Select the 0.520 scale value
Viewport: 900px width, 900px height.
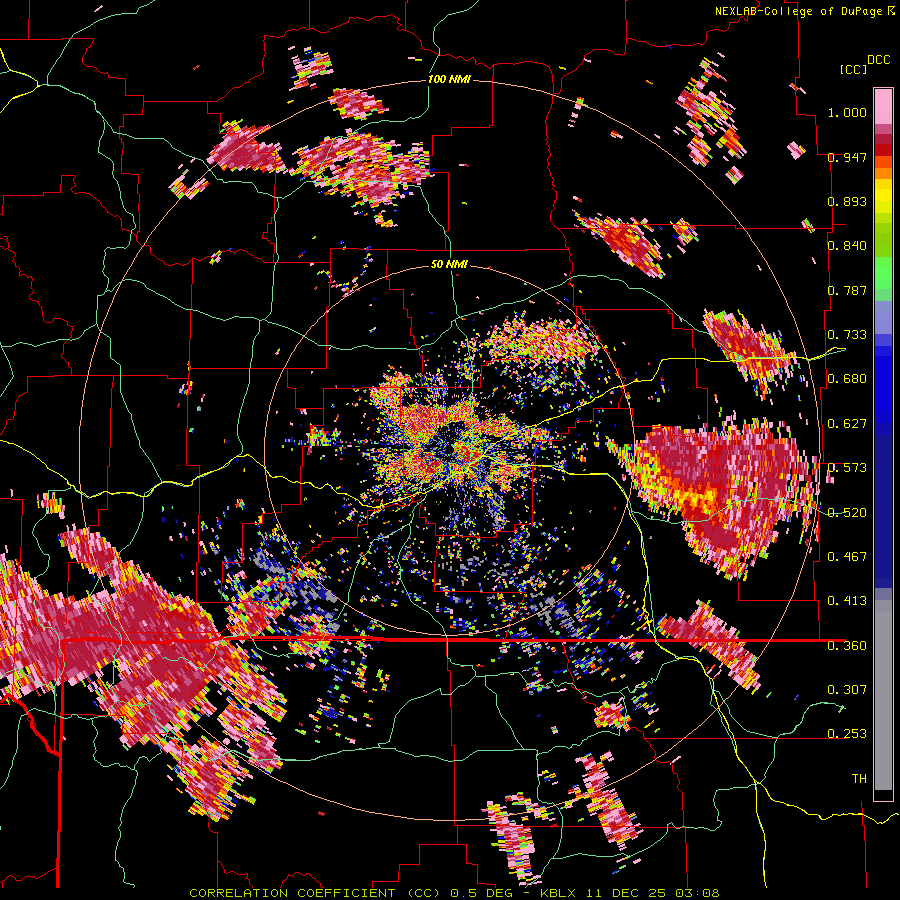(847, 513)
